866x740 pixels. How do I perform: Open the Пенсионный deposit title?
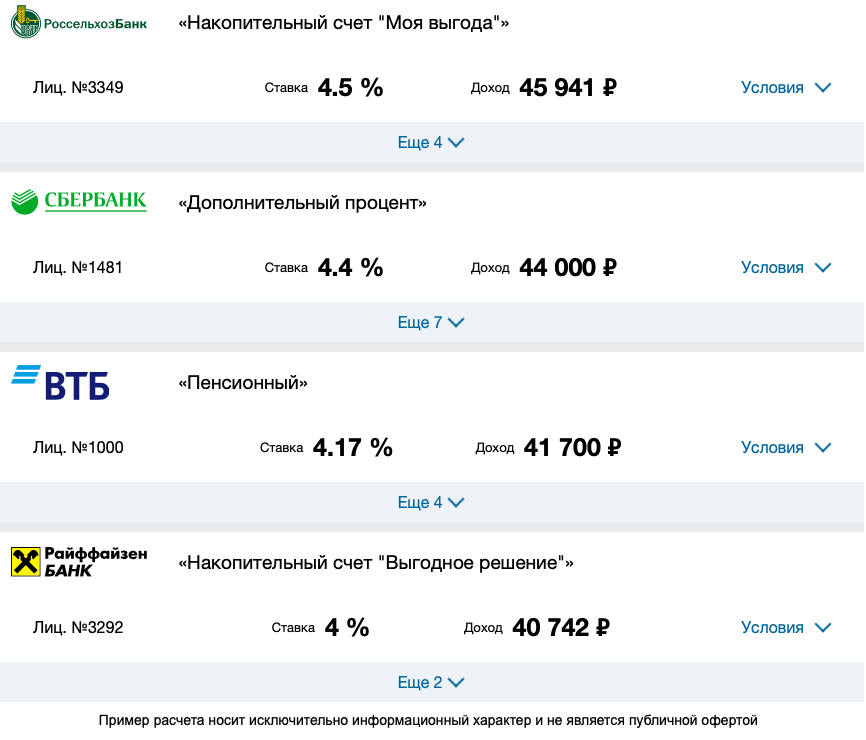242,383
